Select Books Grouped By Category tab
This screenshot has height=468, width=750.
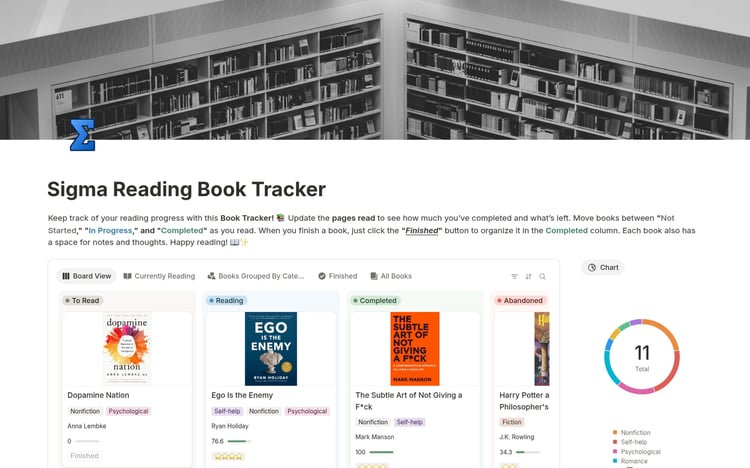[255, 276]
